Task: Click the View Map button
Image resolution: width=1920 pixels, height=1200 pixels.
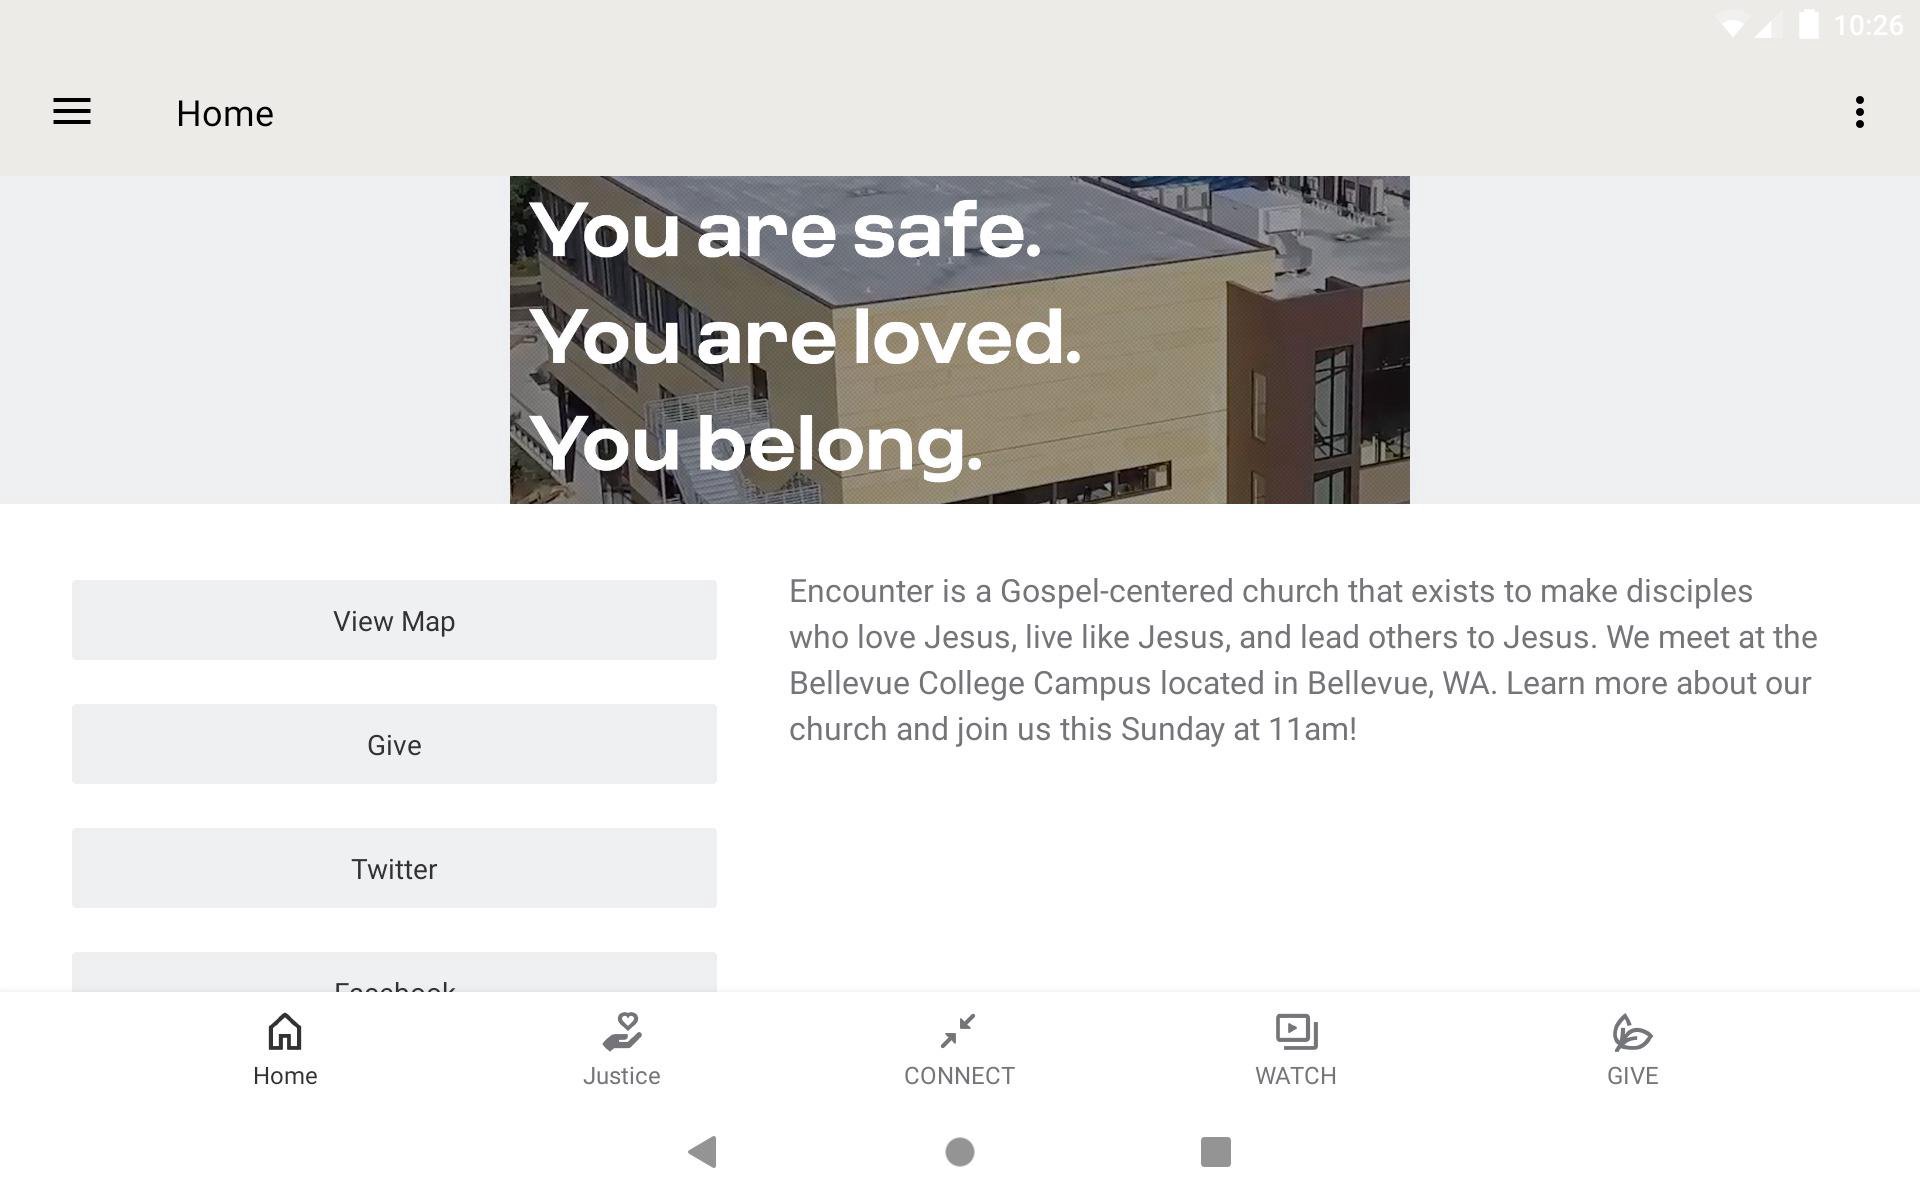Action: pyautogui.click(x=394, y=620)
